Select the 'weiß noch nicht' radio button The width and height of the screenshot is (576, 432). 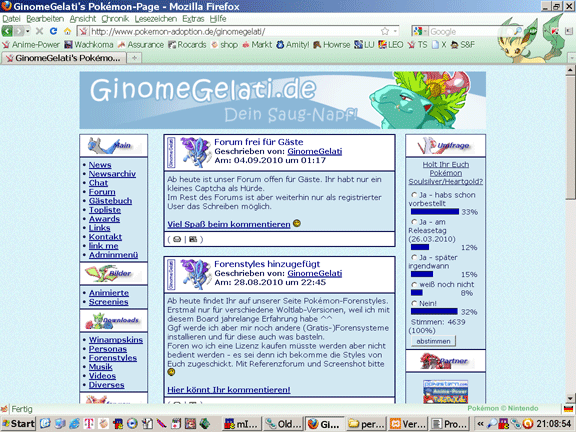[414, 285]
